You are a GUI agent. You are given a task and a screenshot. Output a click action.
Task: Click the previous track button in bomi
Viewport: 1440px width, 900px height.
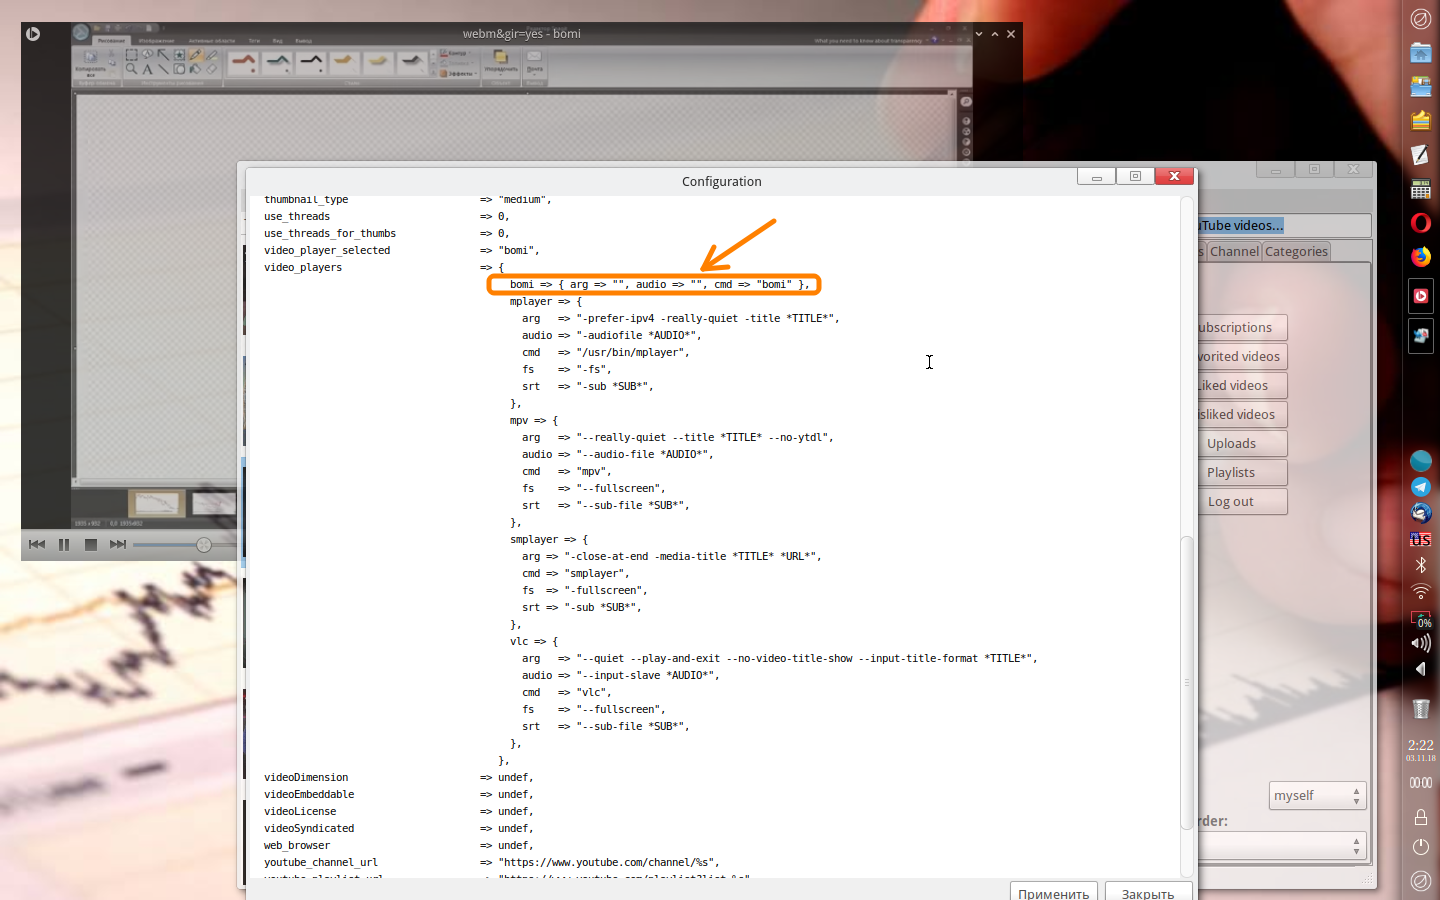(37, 544)
